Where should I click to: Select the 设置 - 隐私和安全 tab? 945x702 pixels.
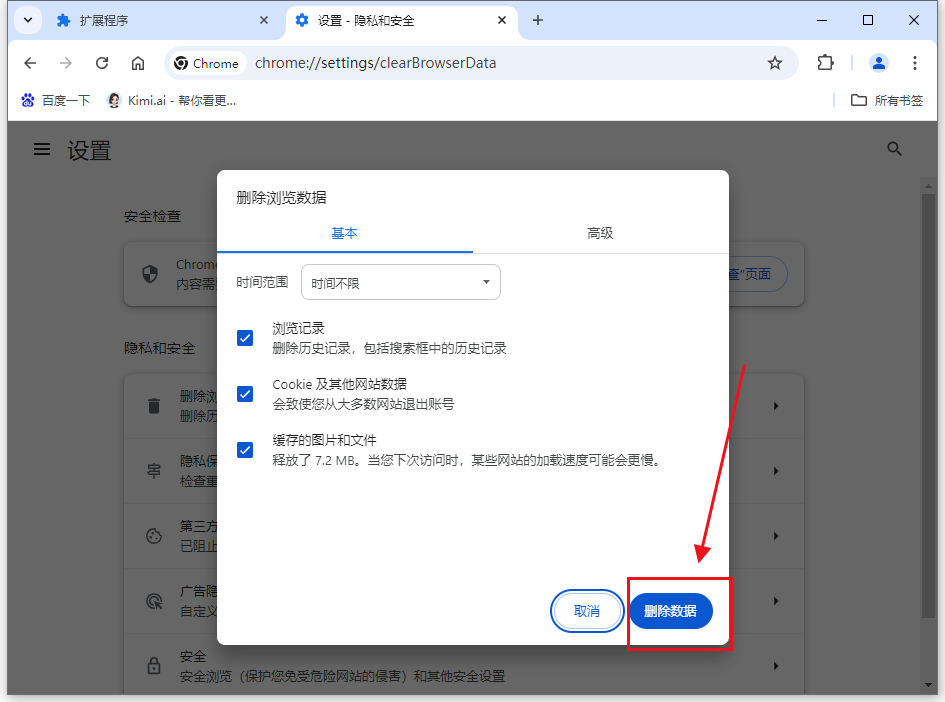click(401, 20)
